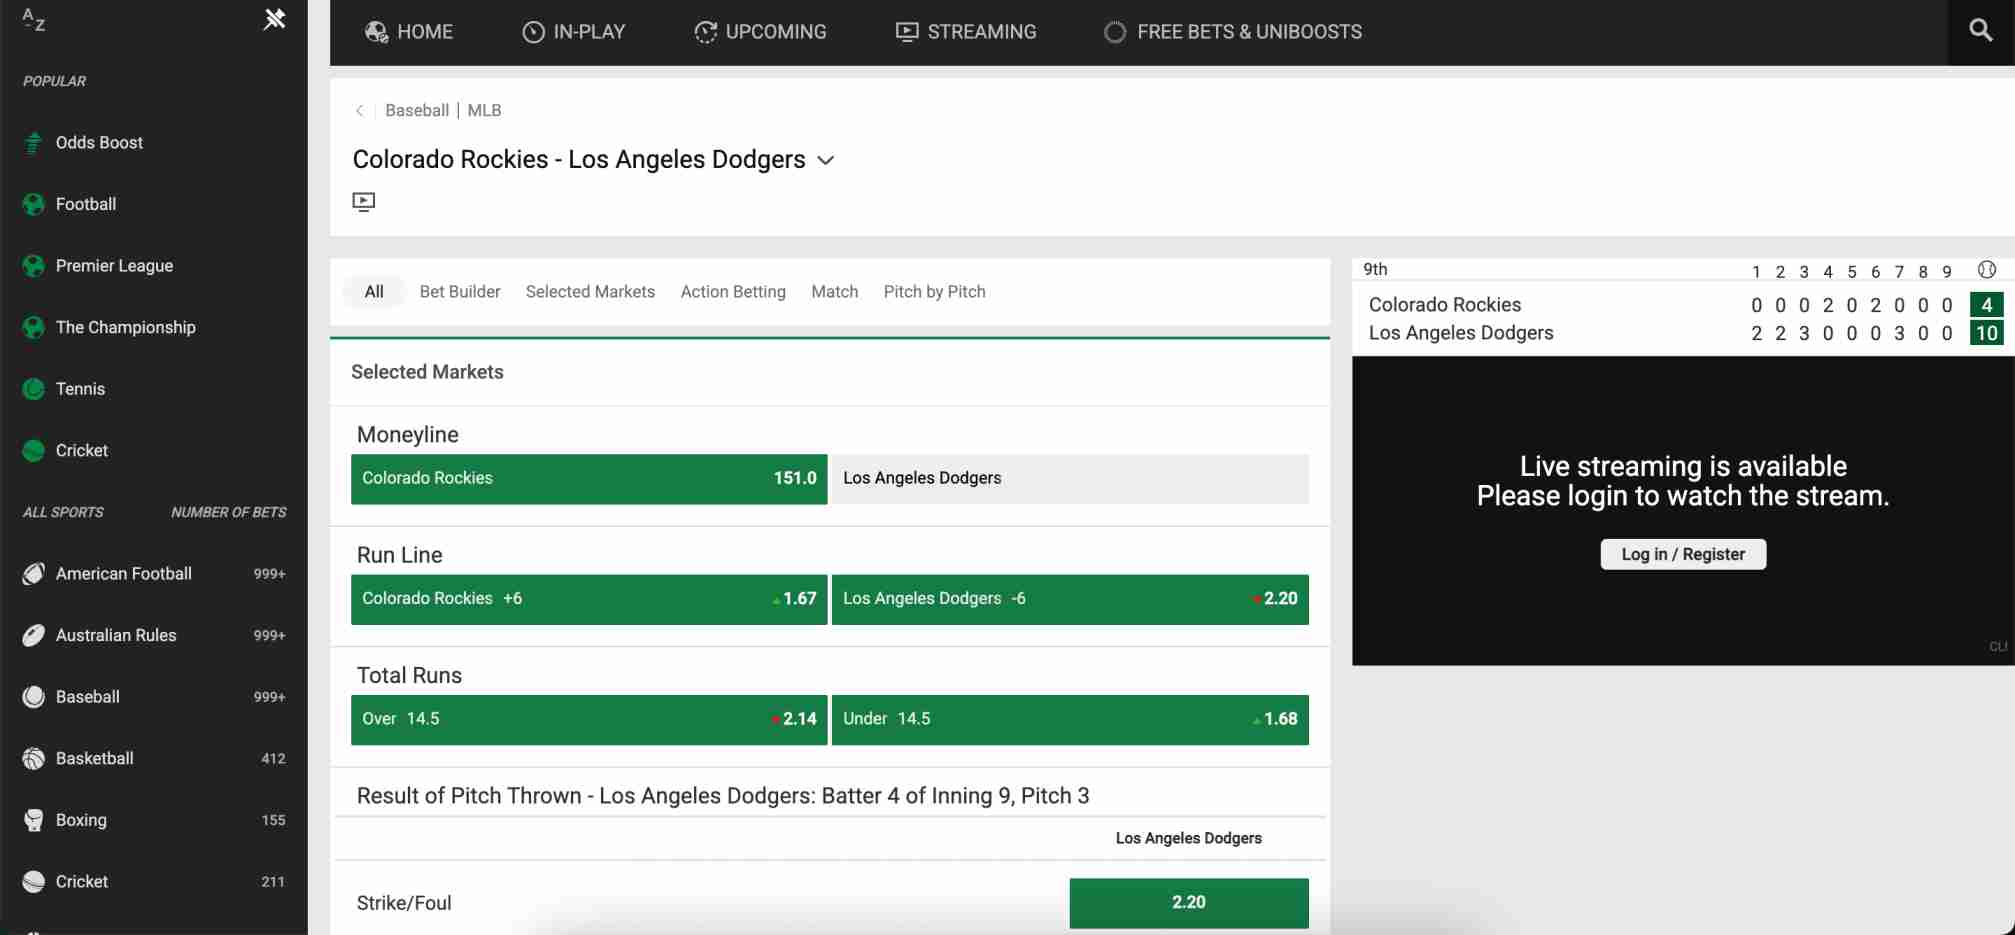Select Strike/Foul odds 2.20
The height and width of the screenshot is (935, 2015).
click(1189, 903)
